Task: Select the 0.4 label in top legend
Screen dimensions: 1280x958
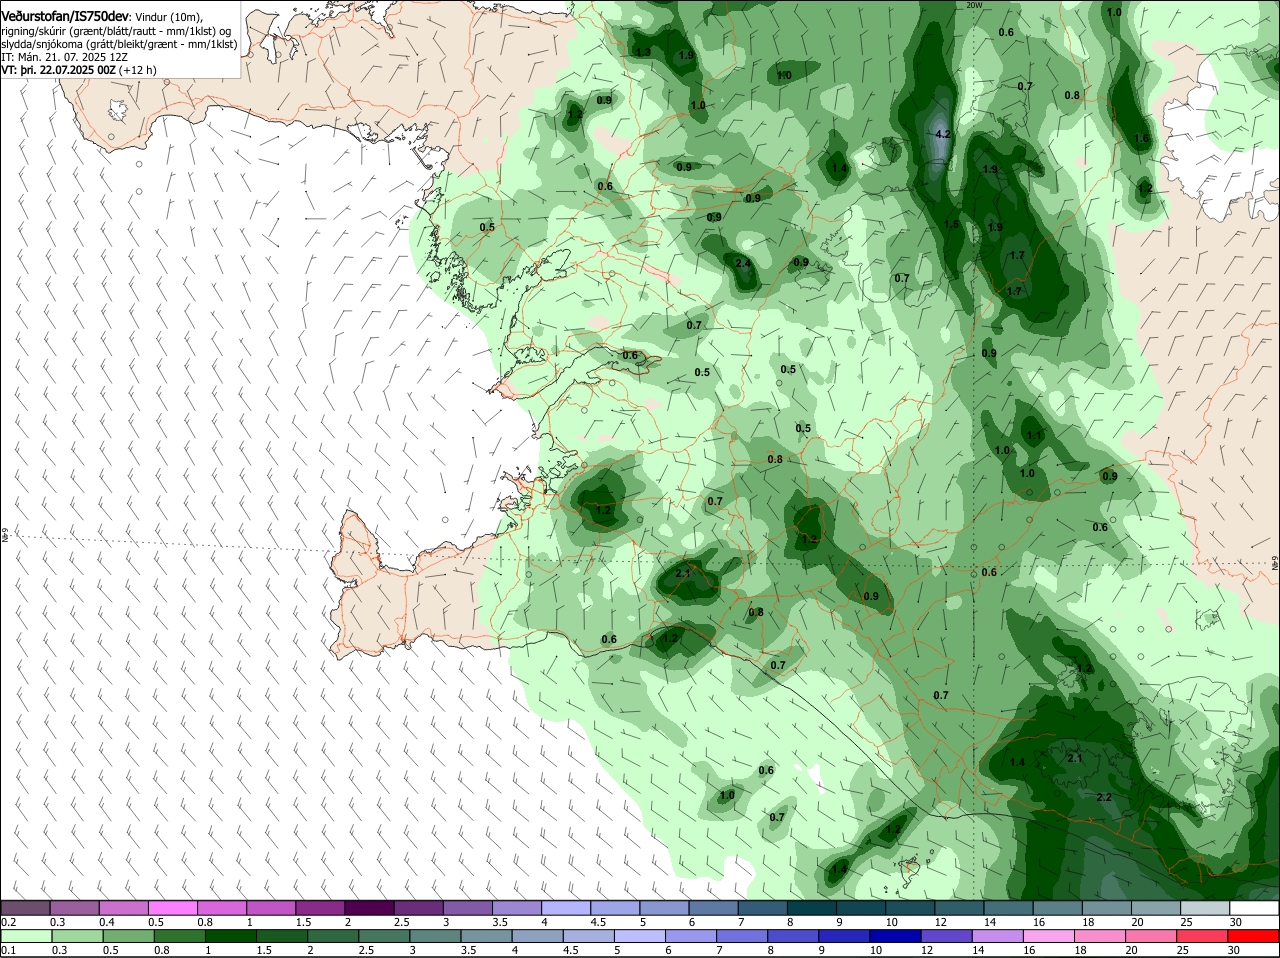Action: click(x=107, y=922)
